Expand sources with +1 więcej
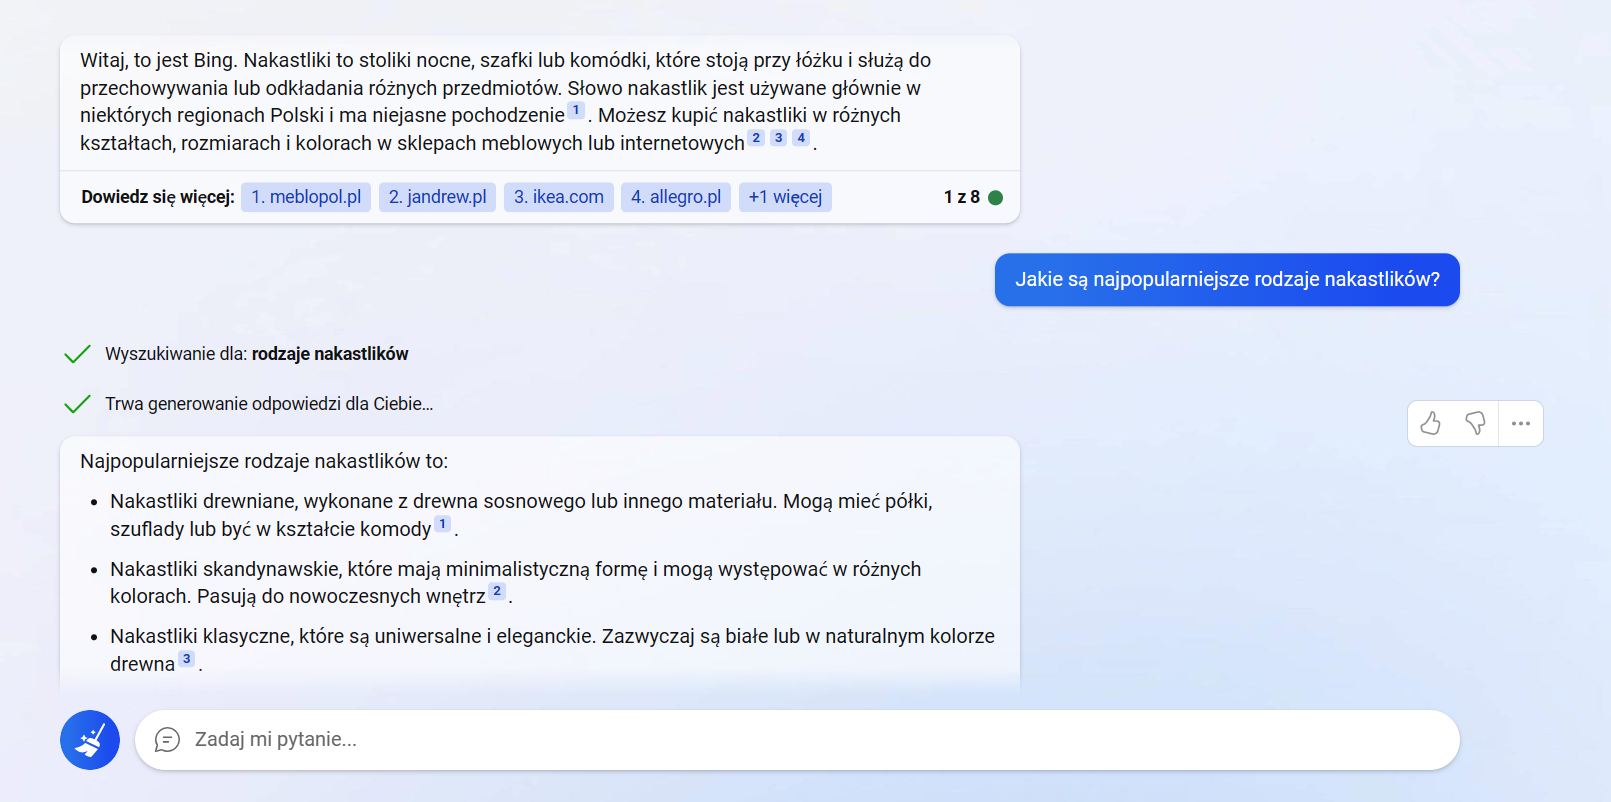 (x=785, y=197)
